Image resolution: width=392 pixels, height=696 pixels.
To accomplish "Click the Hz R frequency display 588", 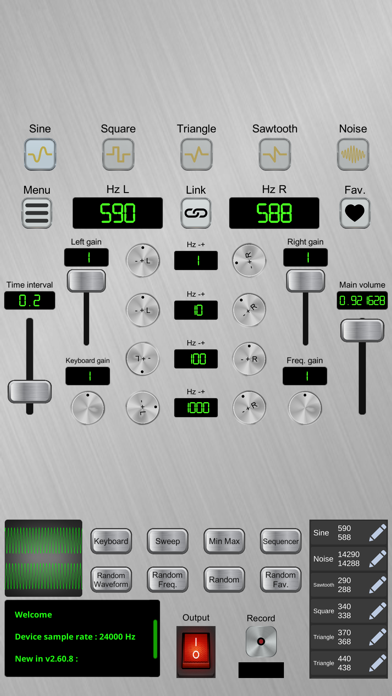I will (x=274, y=213).
